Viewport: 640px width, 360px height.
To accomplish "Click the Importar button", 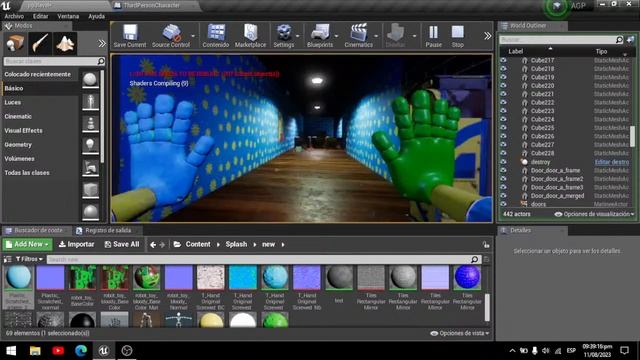I will [x=76, y=244].
